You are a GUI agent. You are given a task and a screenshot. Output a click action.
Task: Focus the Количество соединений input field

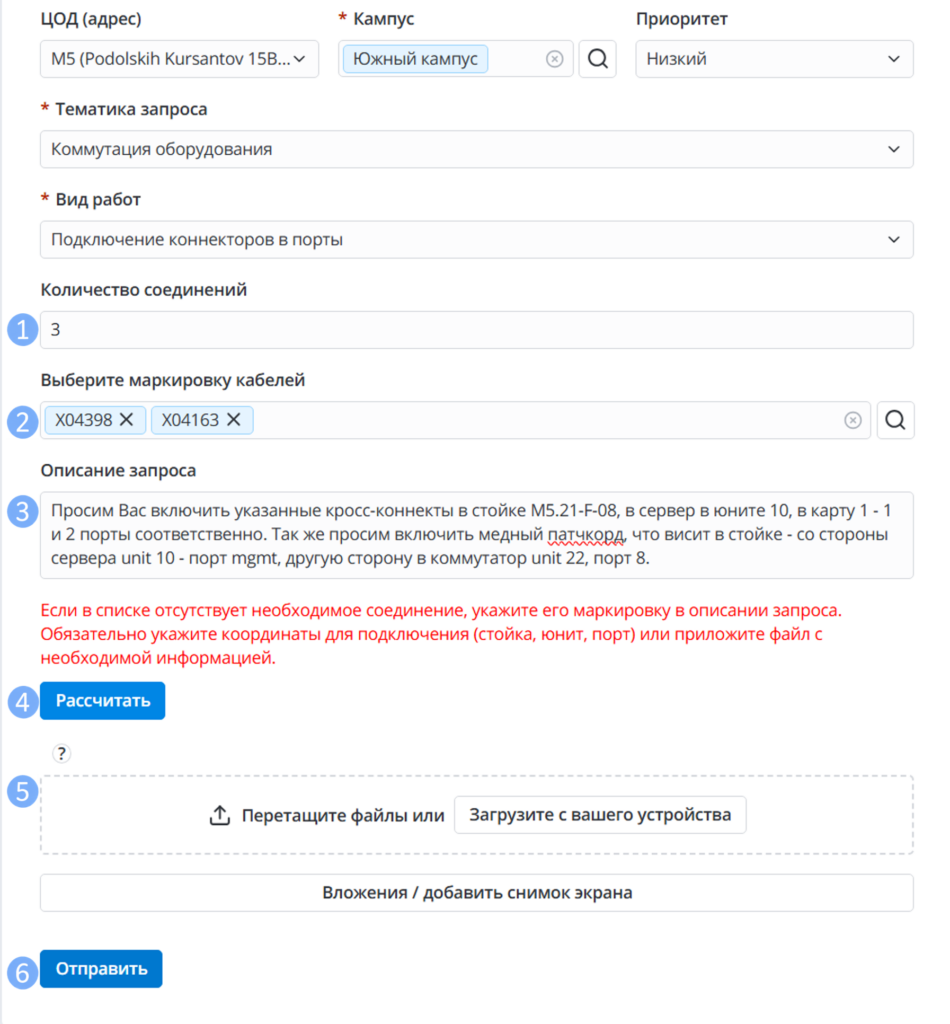click(x=477, y=330)
